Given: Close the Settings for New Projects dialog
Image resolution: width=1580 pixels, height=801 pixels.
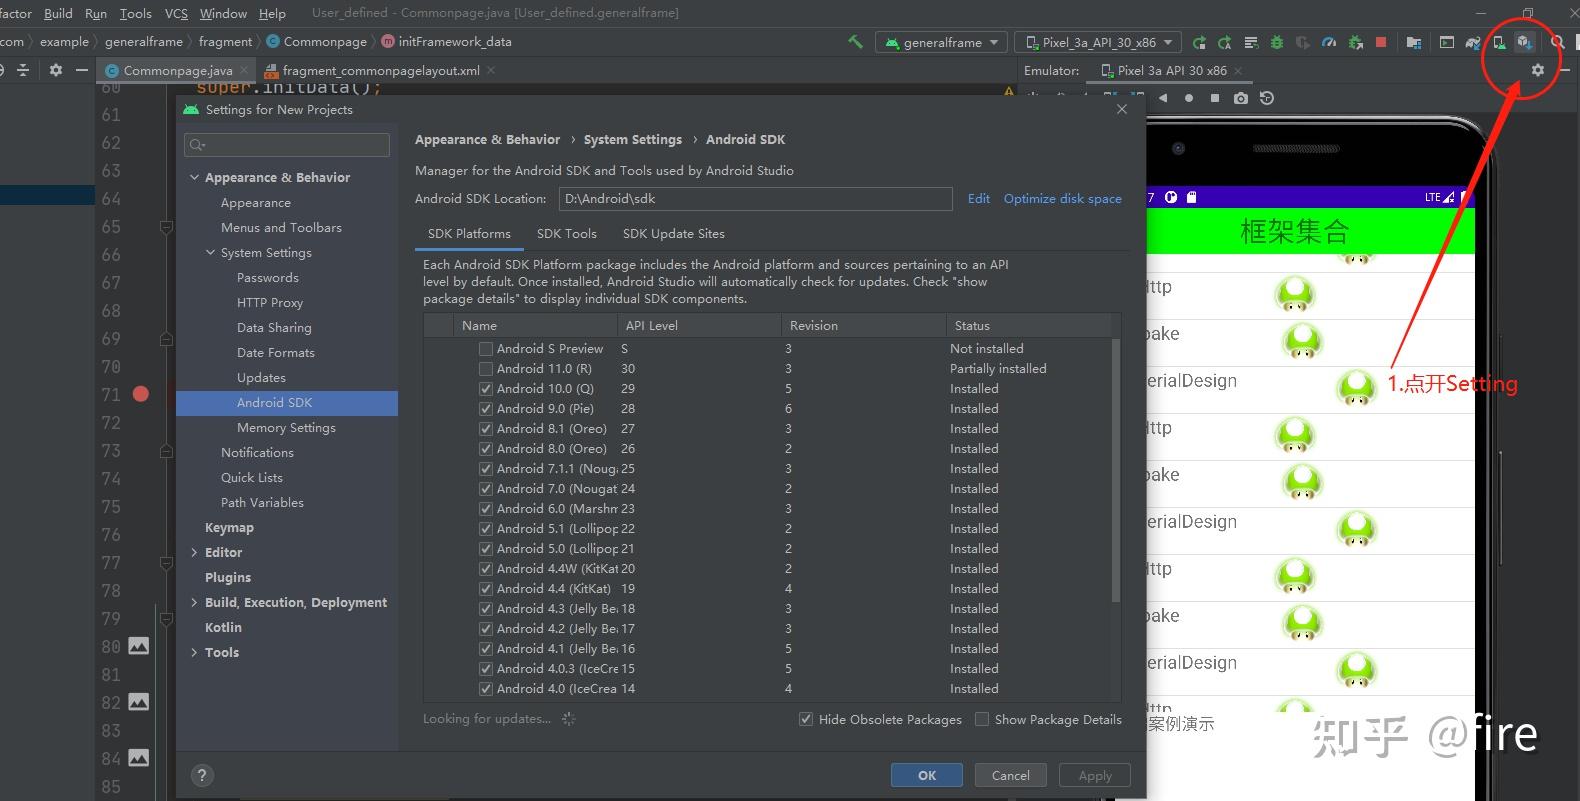Looking at the screenshot, I should 1122,109.
